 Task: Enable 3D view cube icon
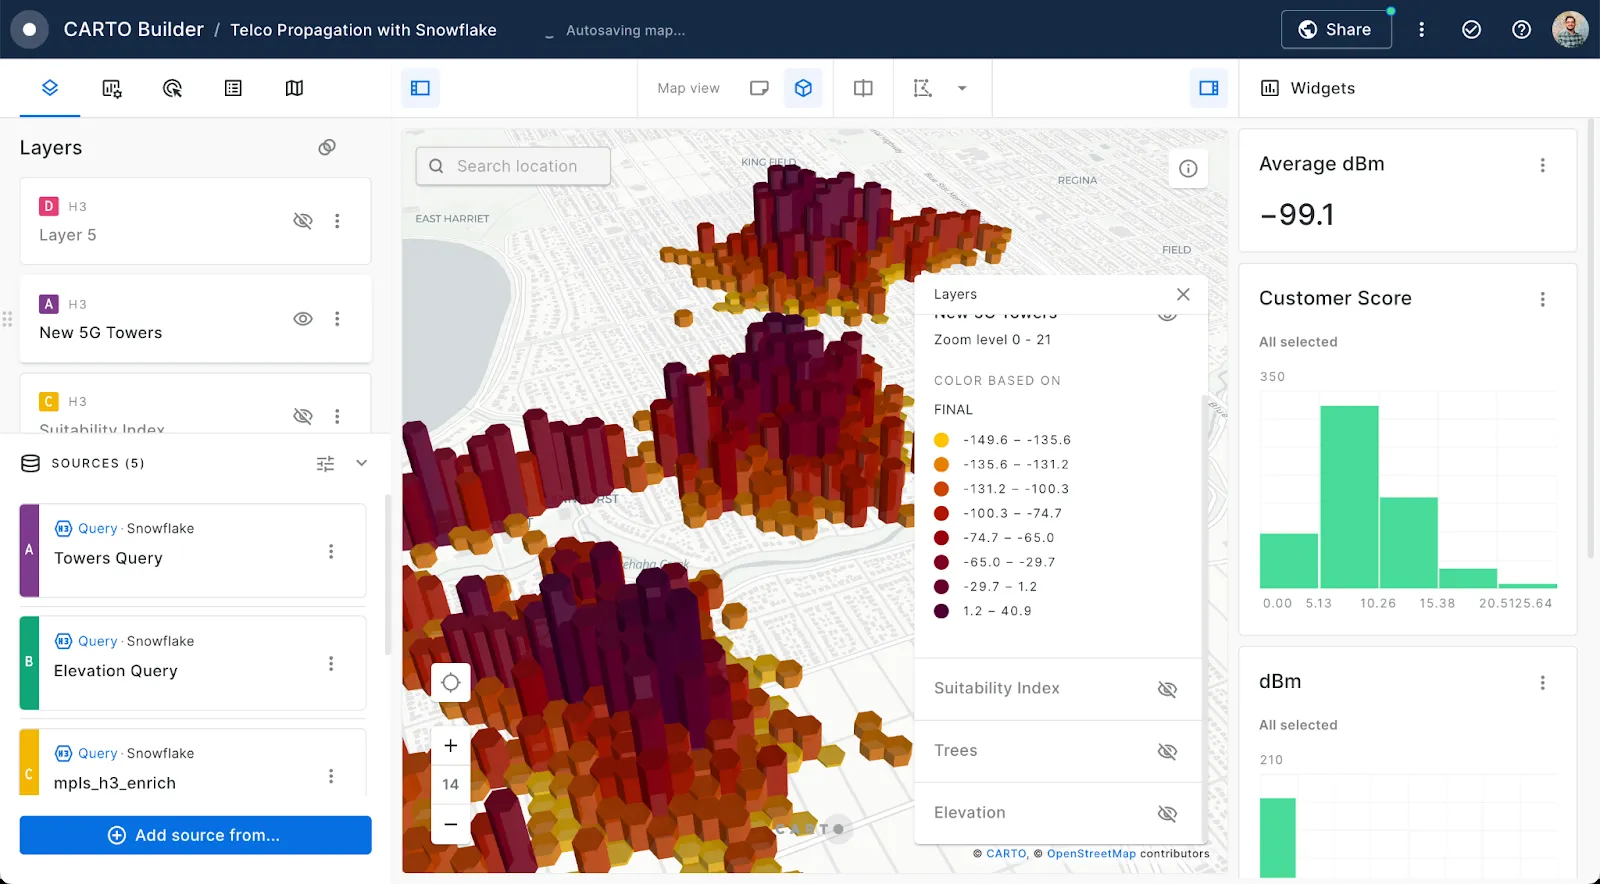[x=803, y=88]
